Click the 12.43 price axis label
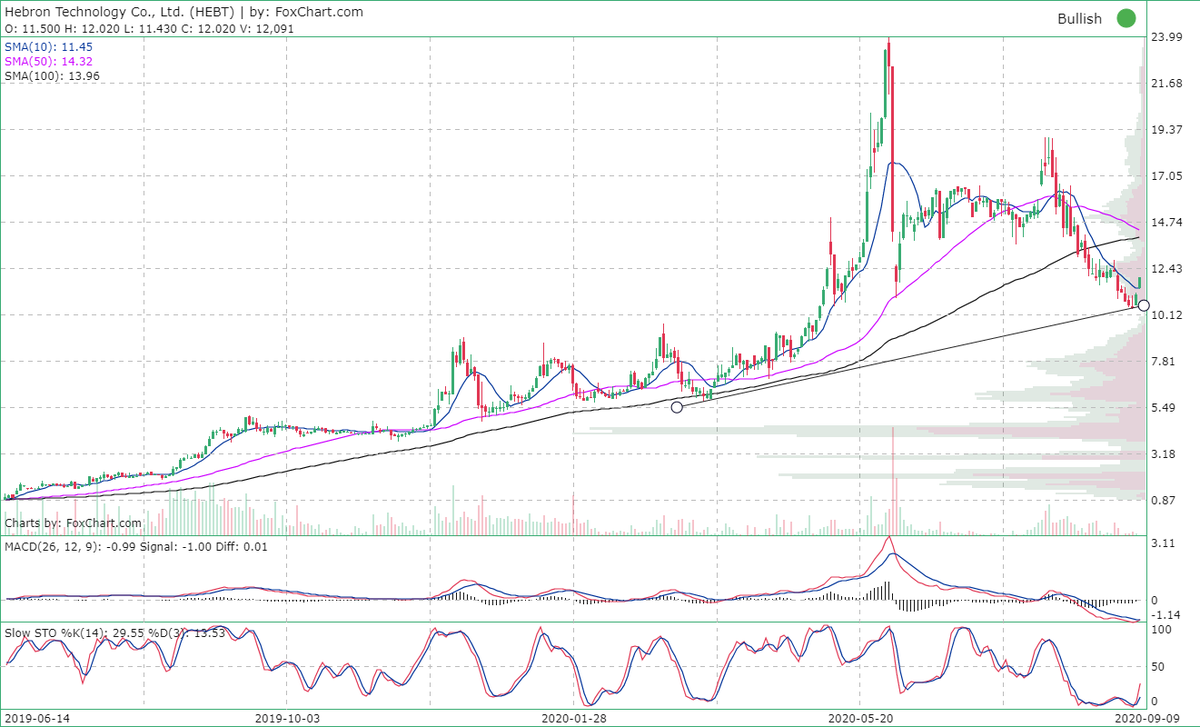The width and height of the screenshot is (1200, 727). 1167,269
